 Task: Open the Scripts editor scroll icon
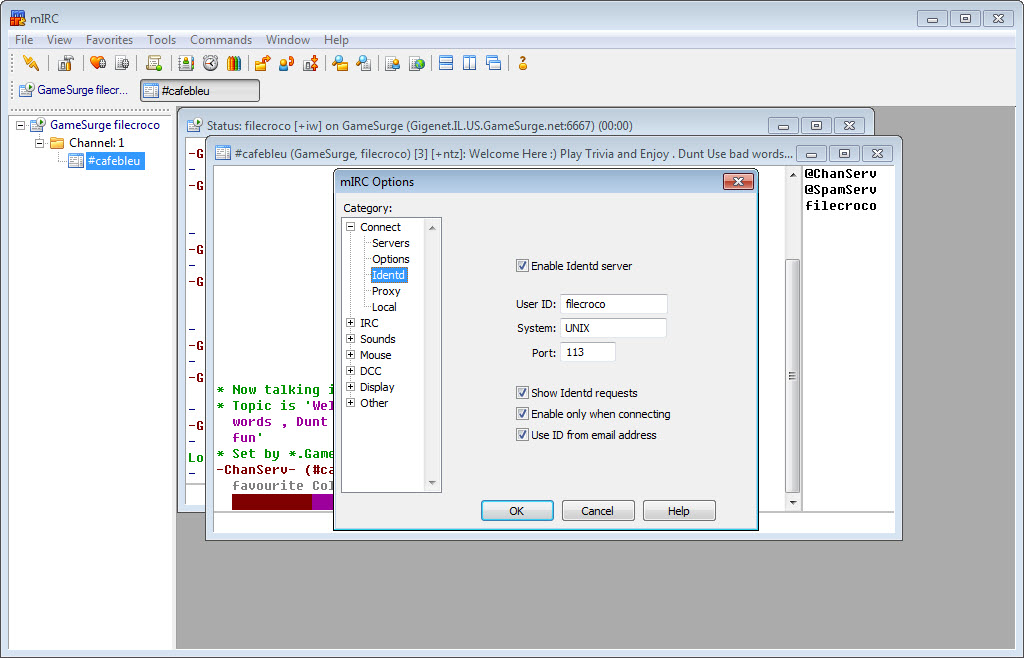coord(154,63)
